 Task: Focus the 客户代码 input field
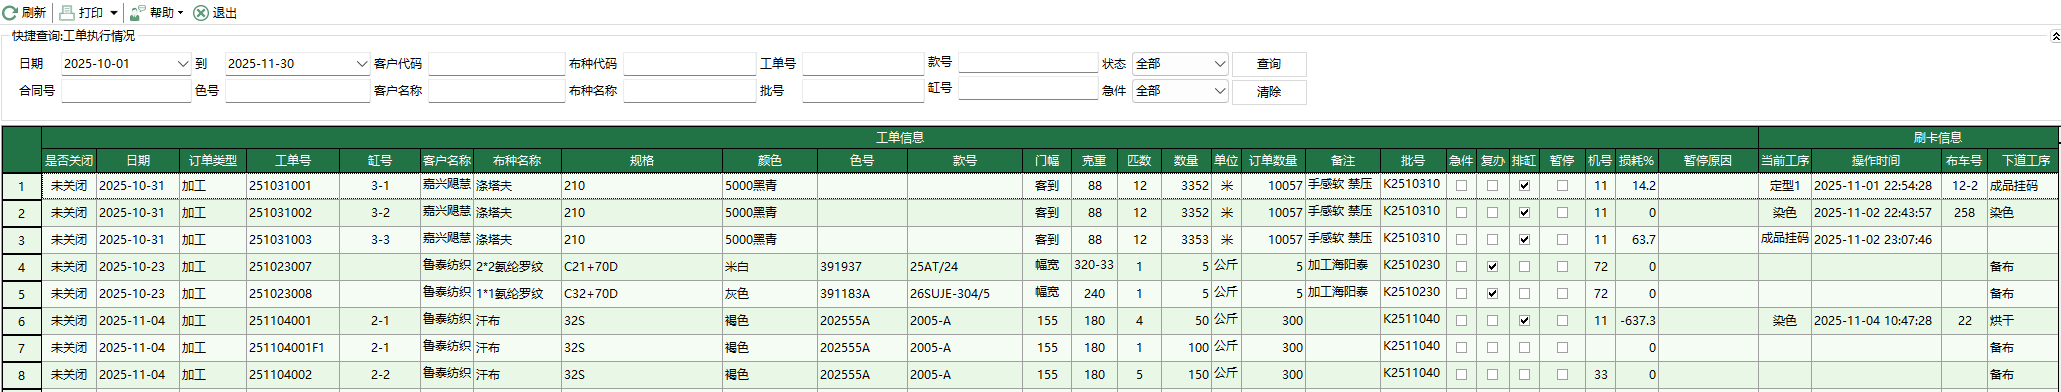tap(497, 64)
